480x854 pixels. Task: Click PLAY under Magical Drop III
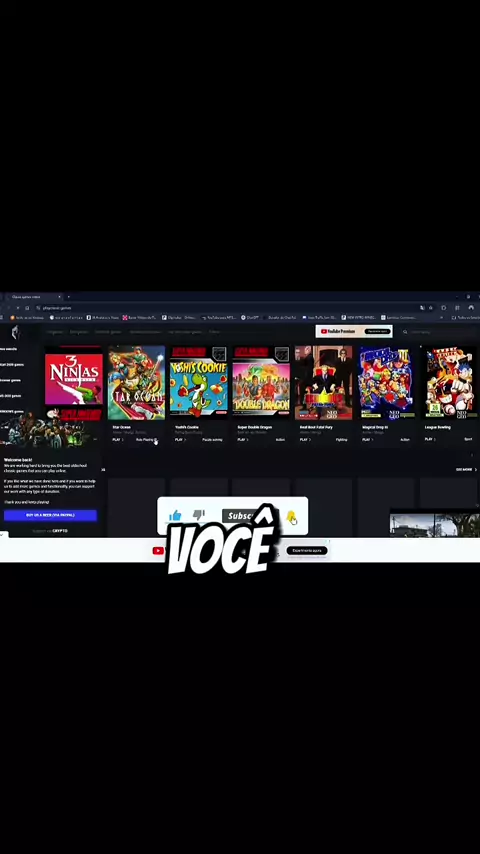point(367,440)
